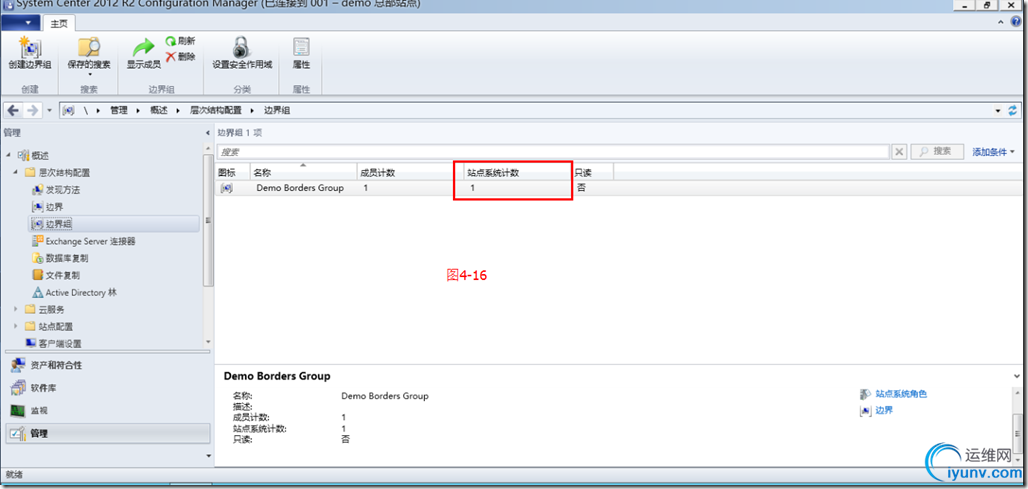Click the Create Boundary Group (创建边界组) ribbon icon
The image size is (1028, 489).
[x=30, y=54]
